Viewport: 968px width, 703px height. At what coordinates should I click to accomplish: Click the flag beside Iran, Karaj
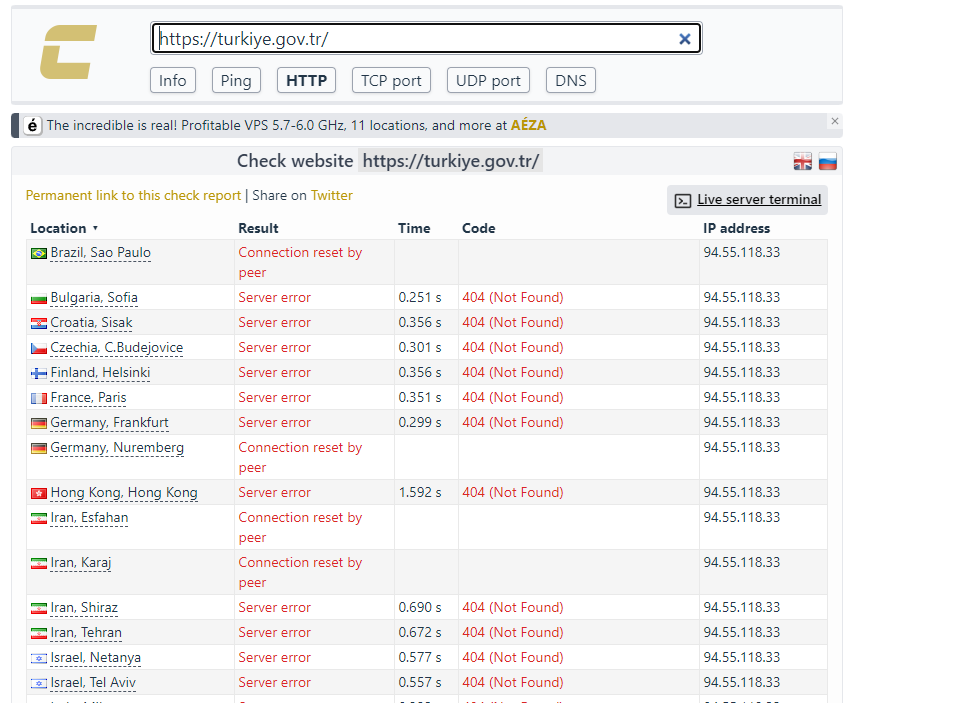(x=39, y=564)
